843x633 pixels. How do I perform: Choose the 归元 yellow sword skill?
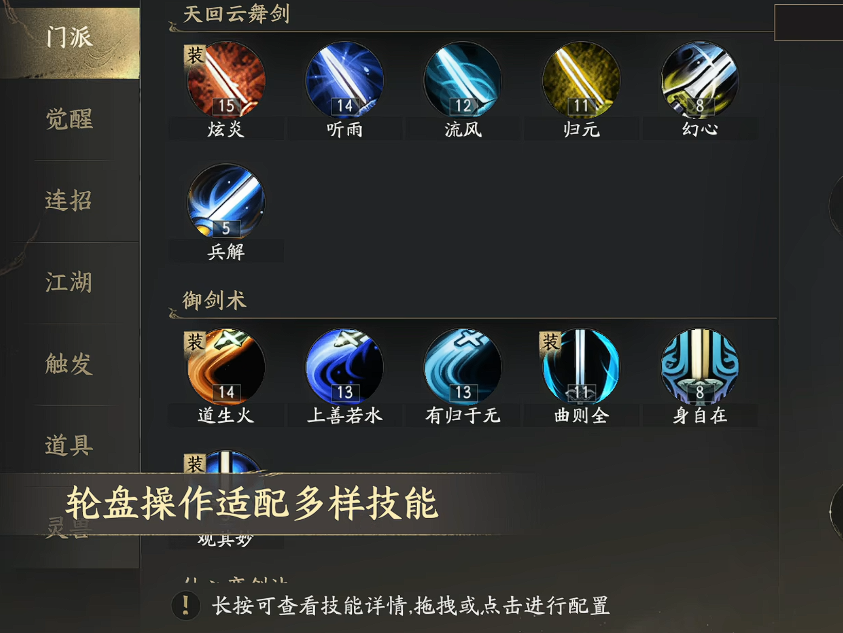581,80
